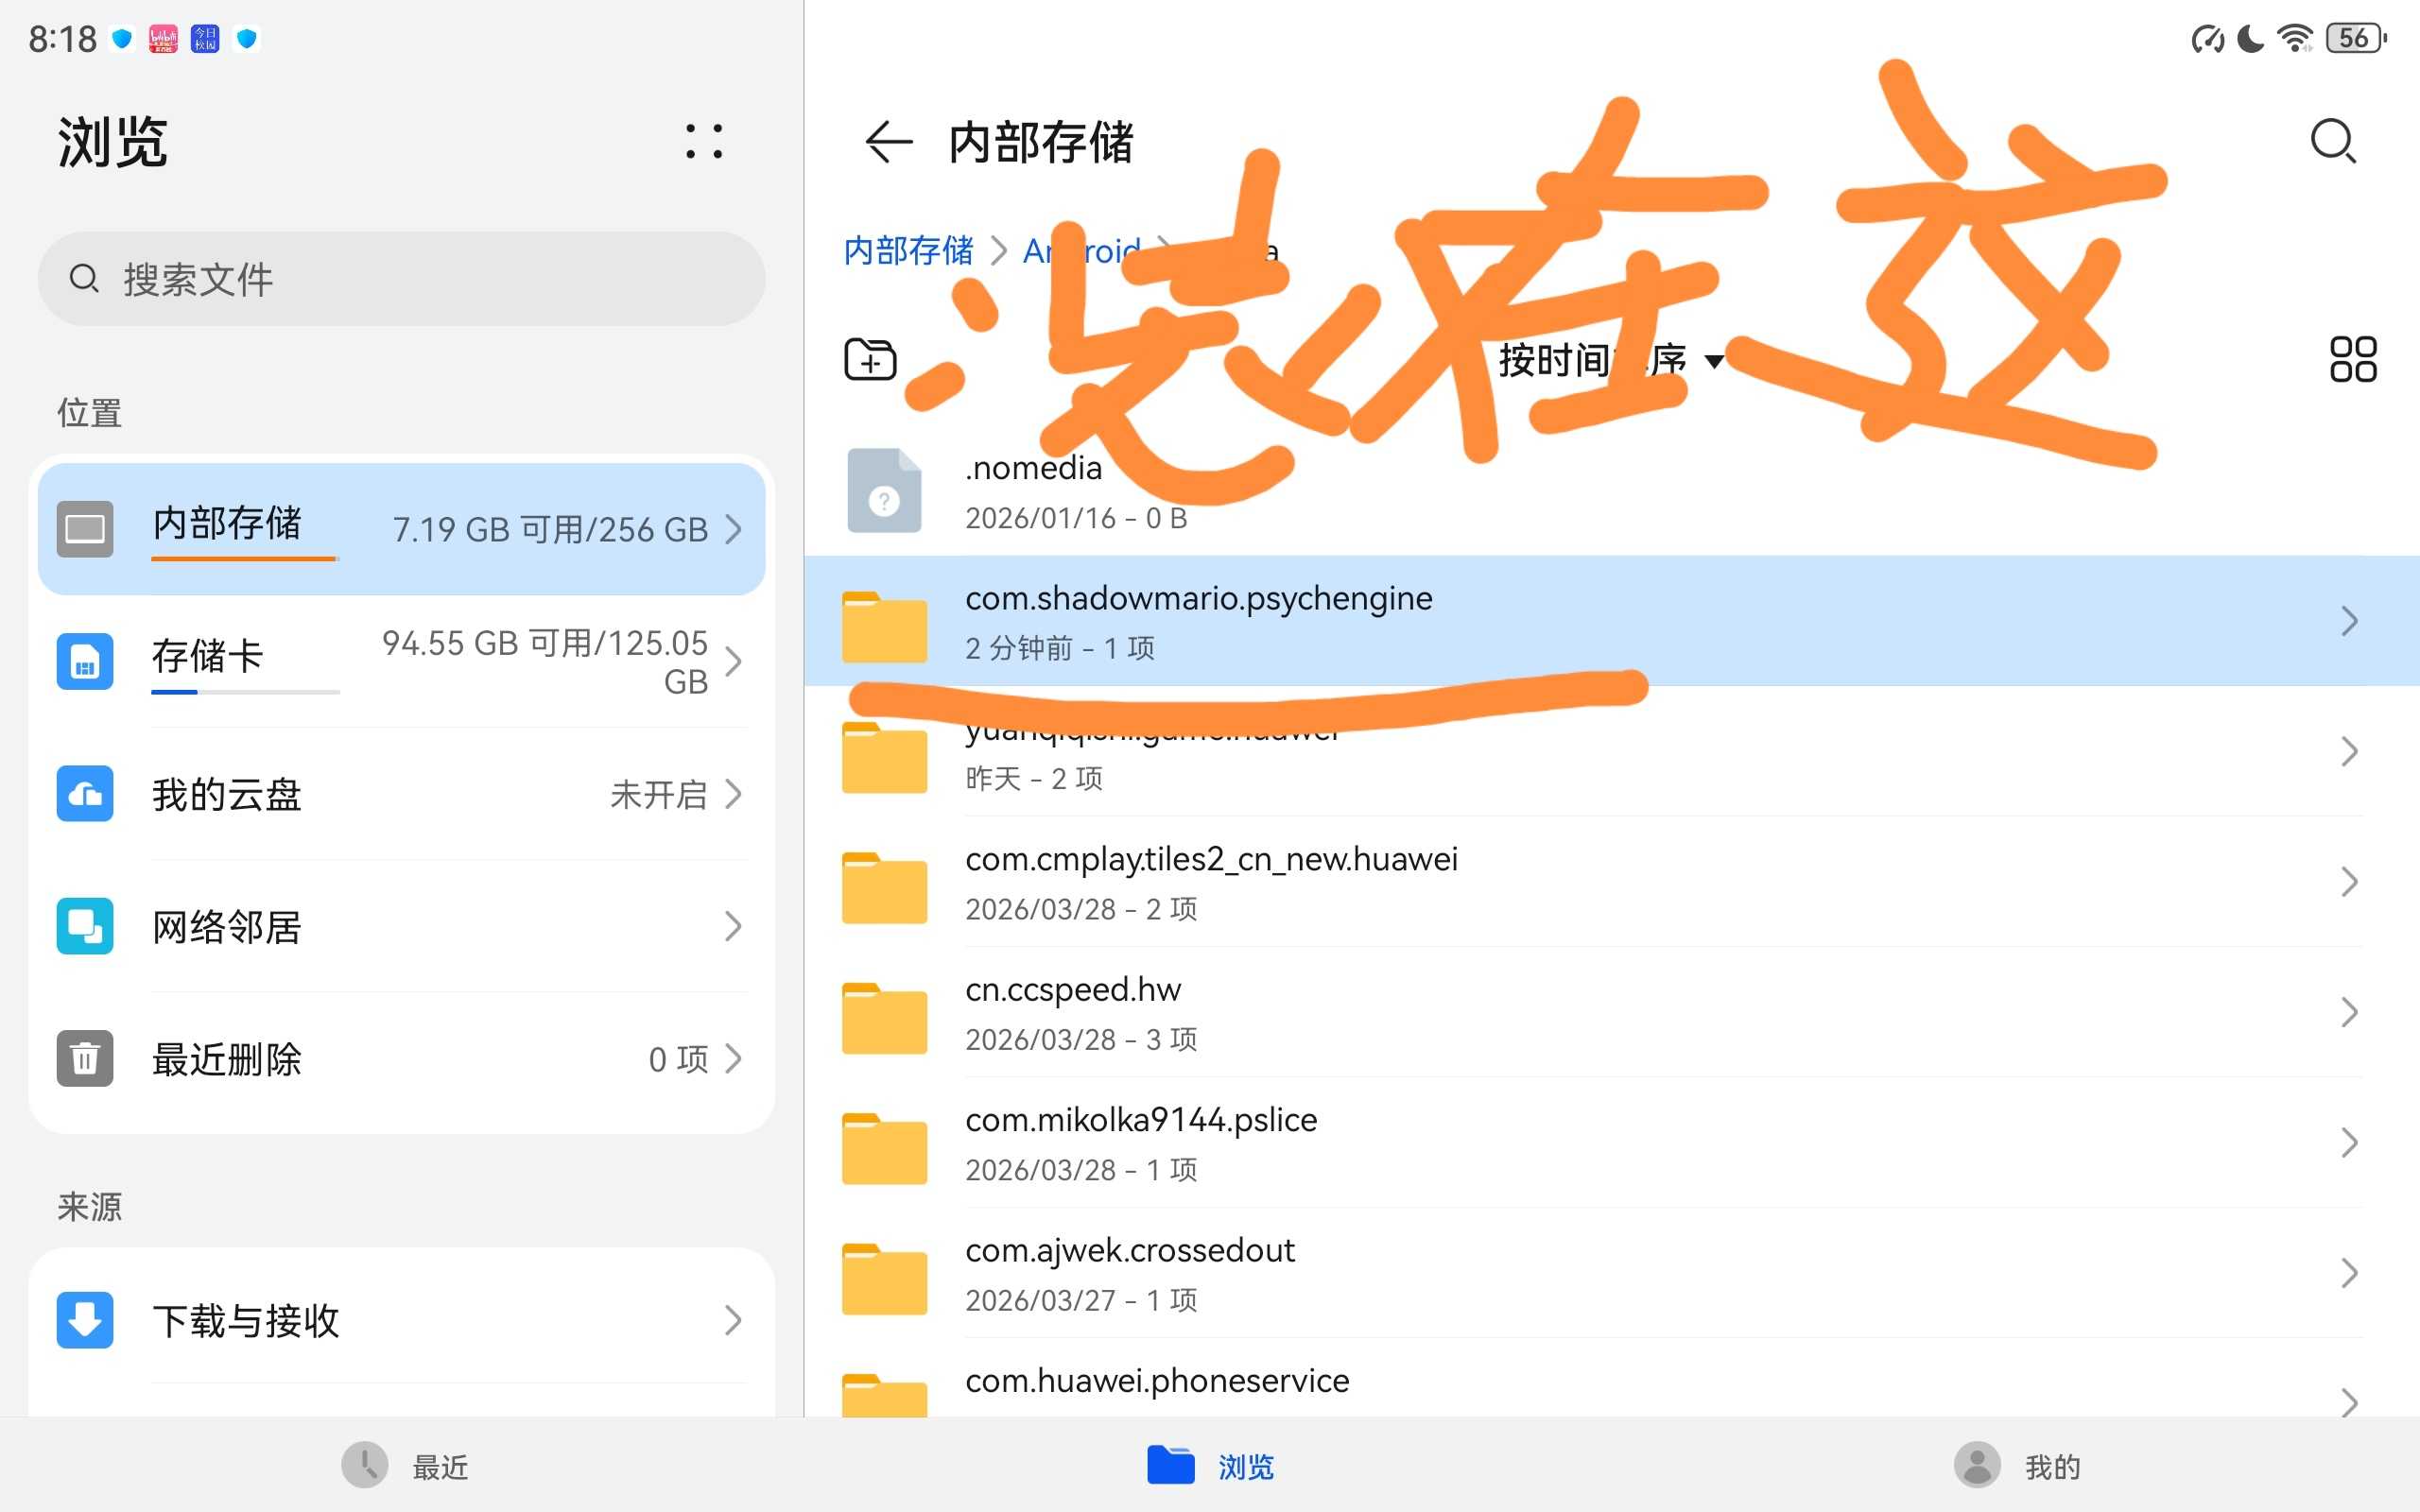Click the 搜索文件 search field
This screenshot has height=1512, width=2420.
tap(400, 279)
